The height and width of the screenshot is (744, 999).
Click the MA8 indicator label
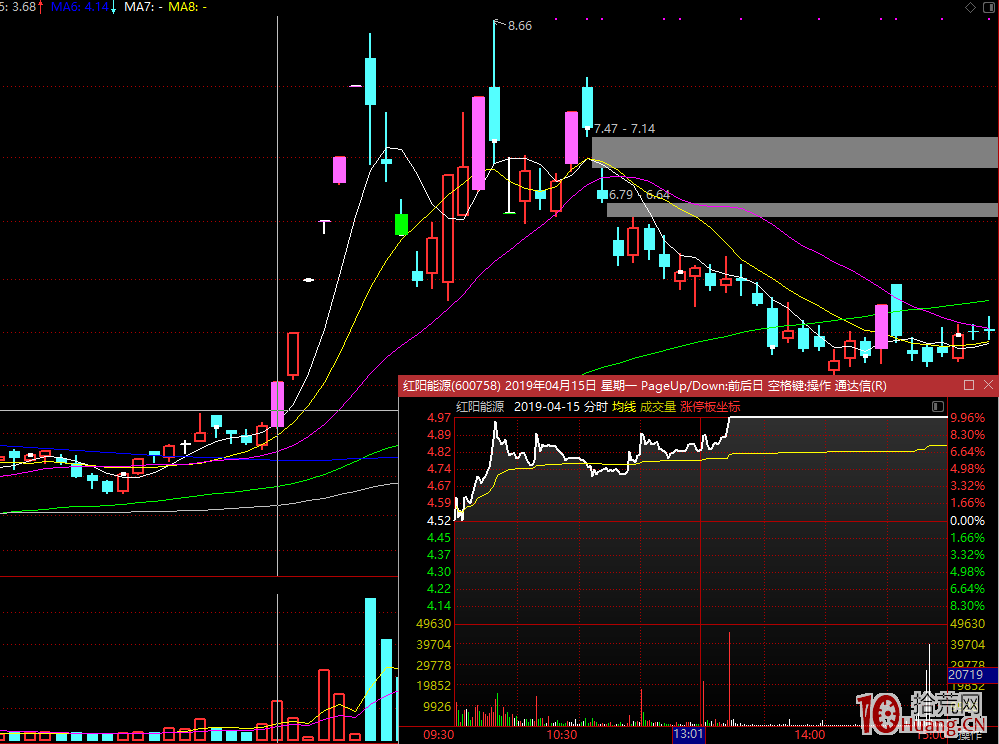tap(187, 7)
